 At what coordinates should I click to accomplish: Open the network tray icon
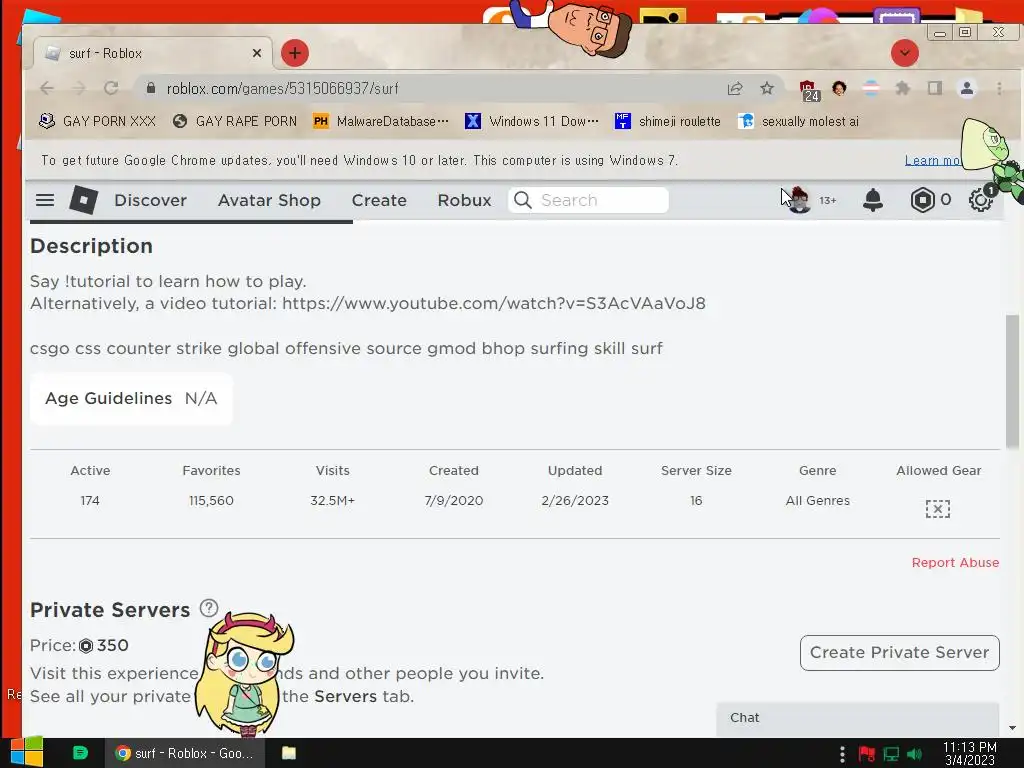tap(891, 754)
